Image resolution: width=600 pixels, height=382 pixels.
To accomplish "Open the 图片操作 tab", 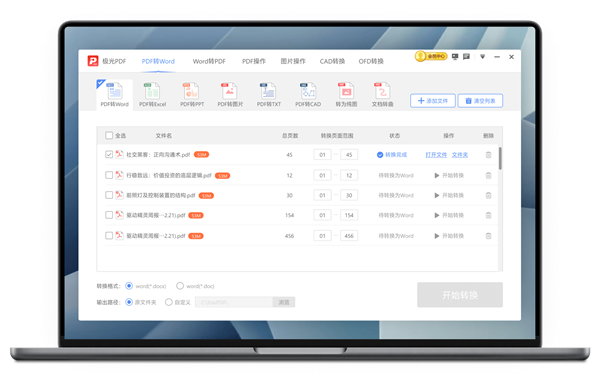I will (293, 61).
